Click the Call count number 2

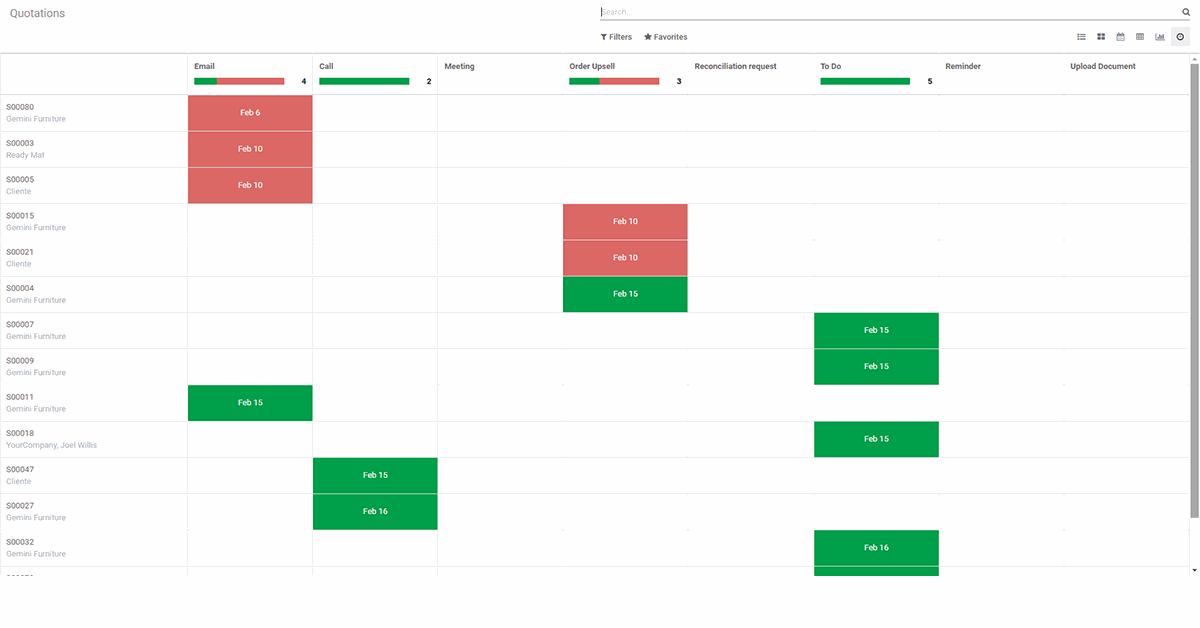coord(429,81)
